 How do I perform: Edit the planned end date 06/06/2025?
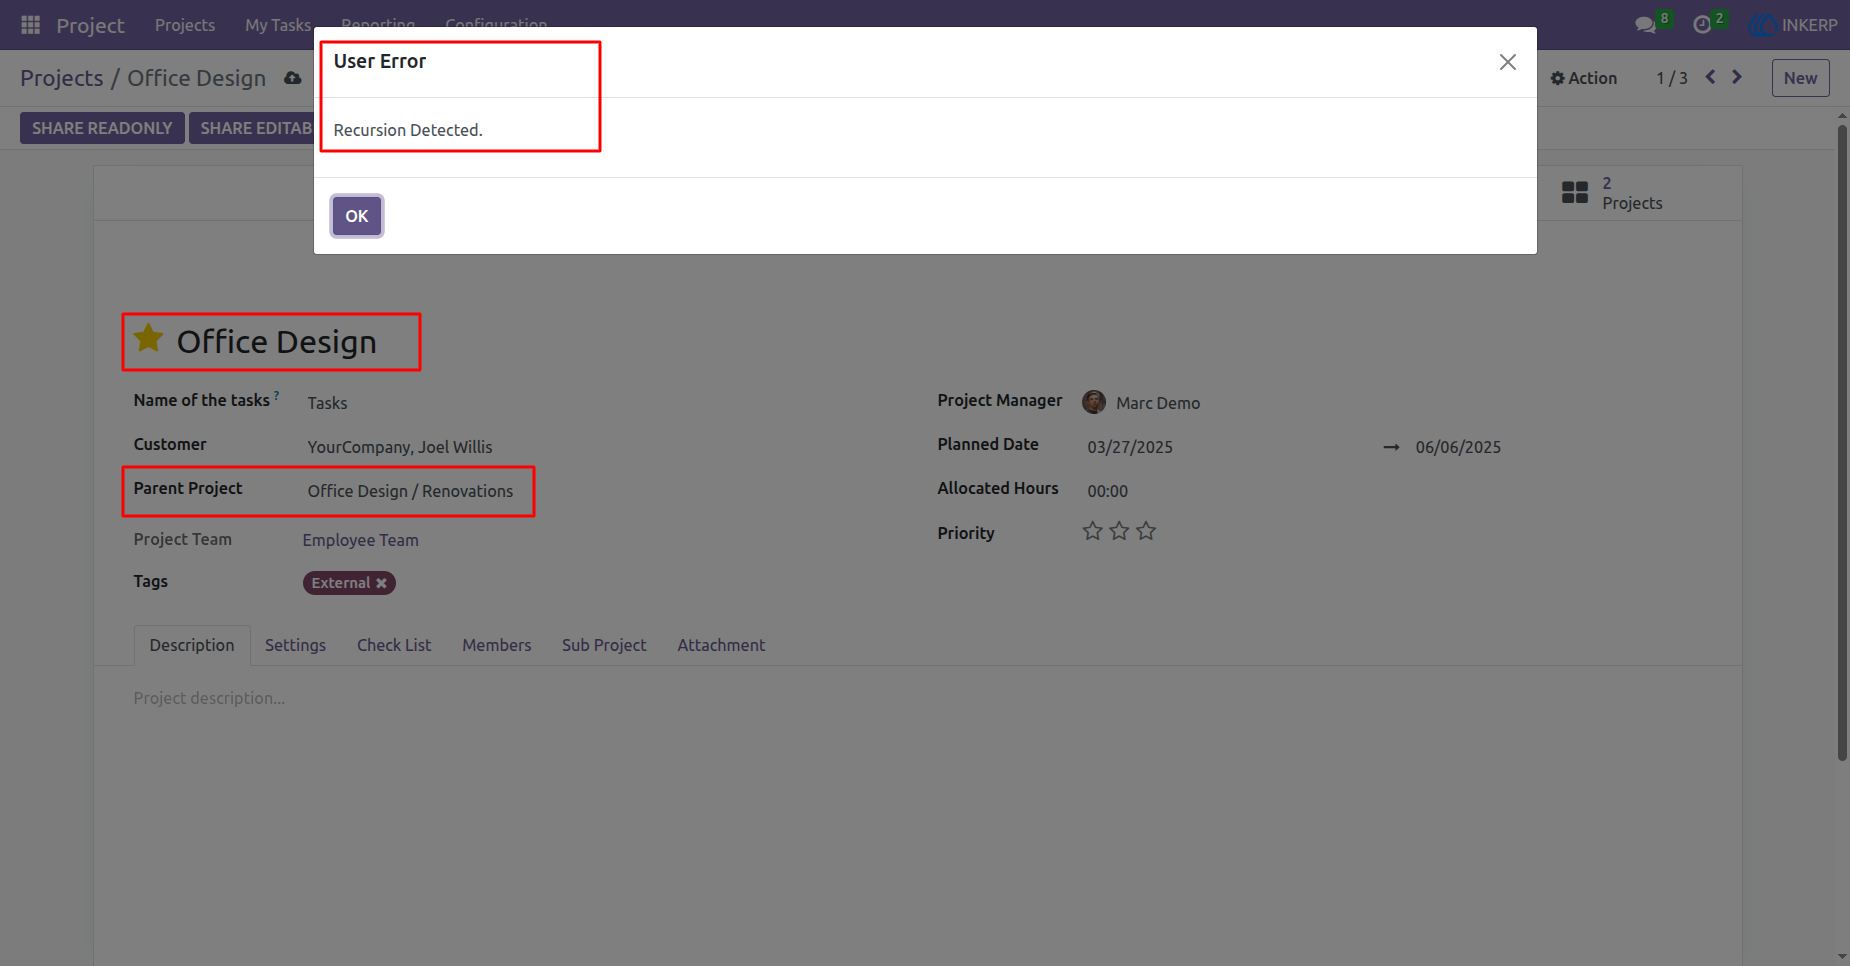point(1458,447)
